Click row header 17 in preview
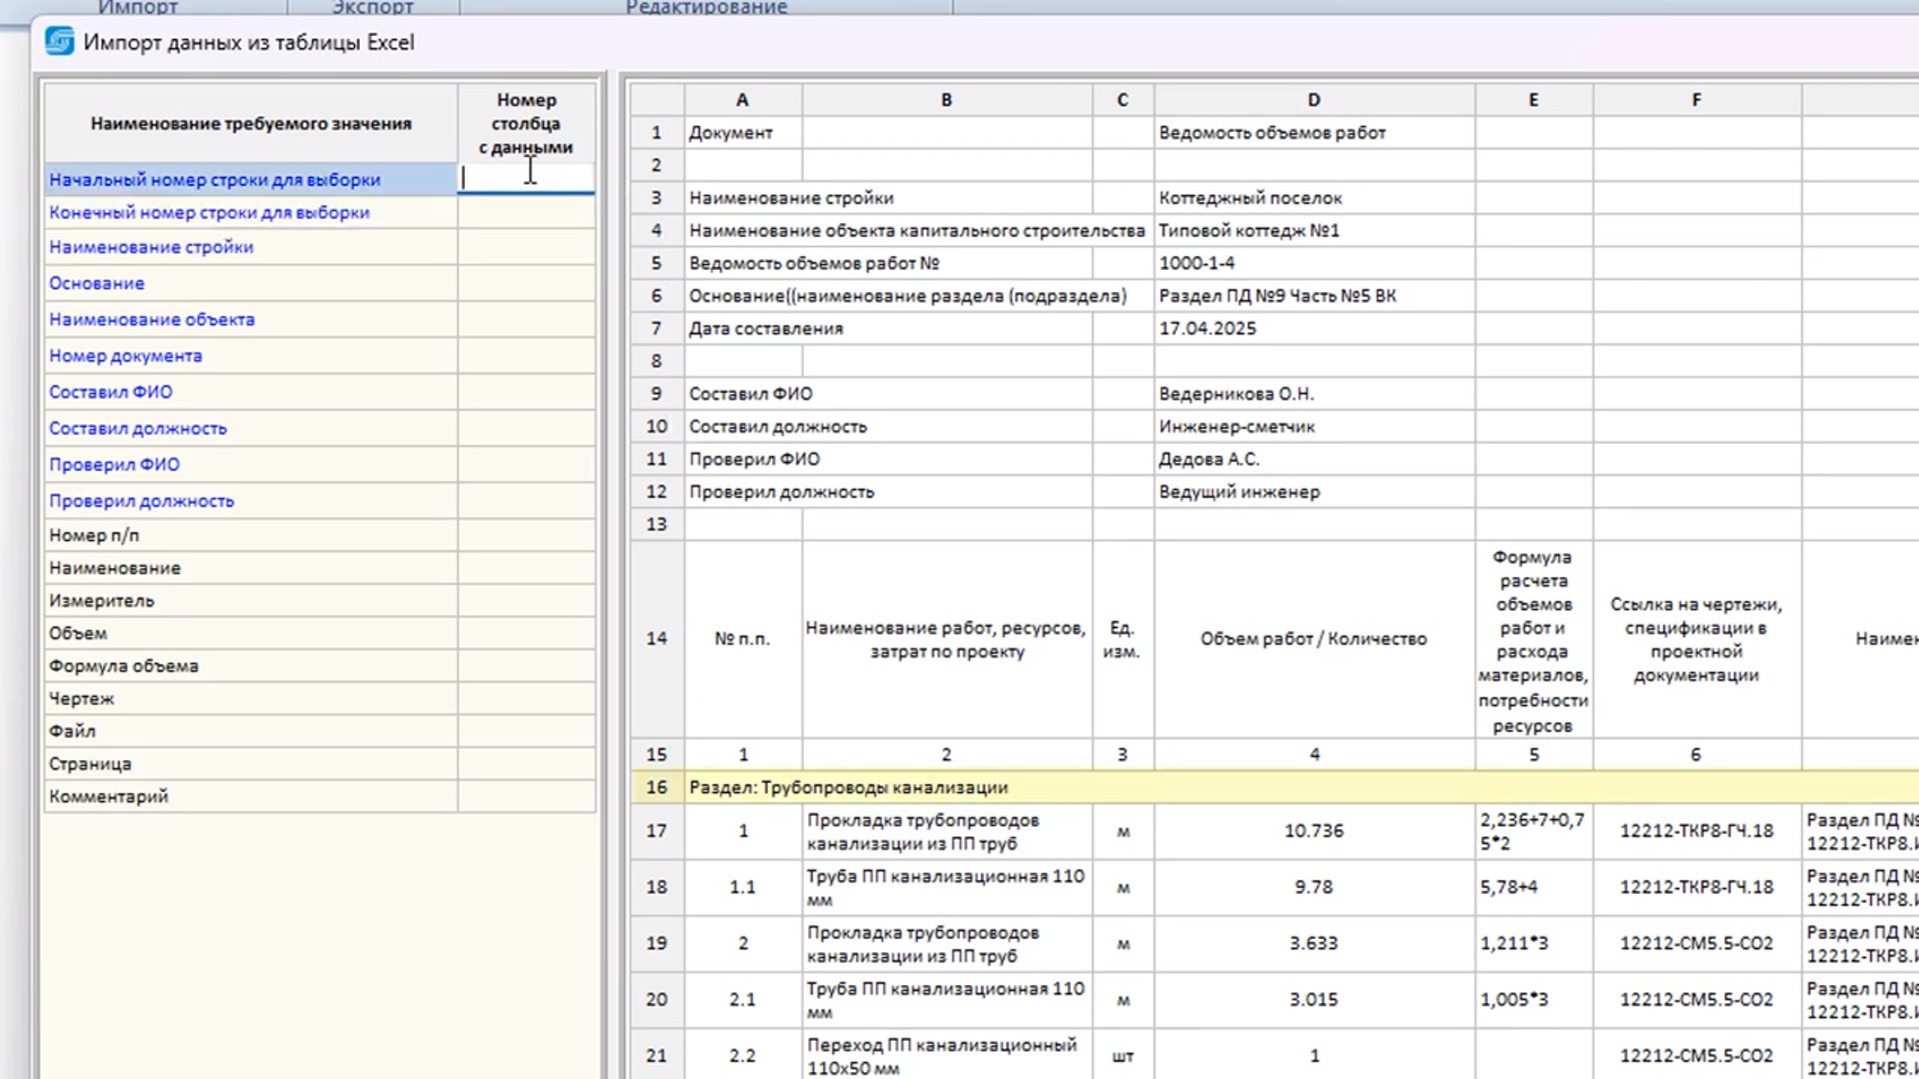 point(657,831)
